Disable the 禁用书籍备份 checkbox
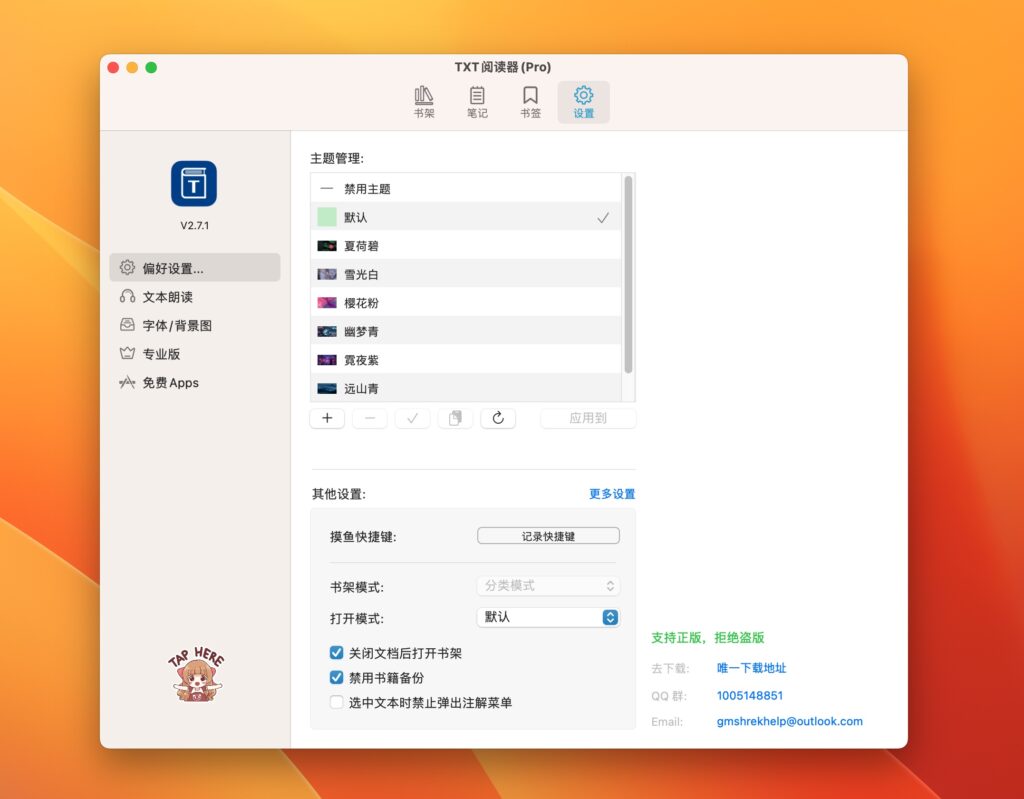 click(x=337, y=677)
